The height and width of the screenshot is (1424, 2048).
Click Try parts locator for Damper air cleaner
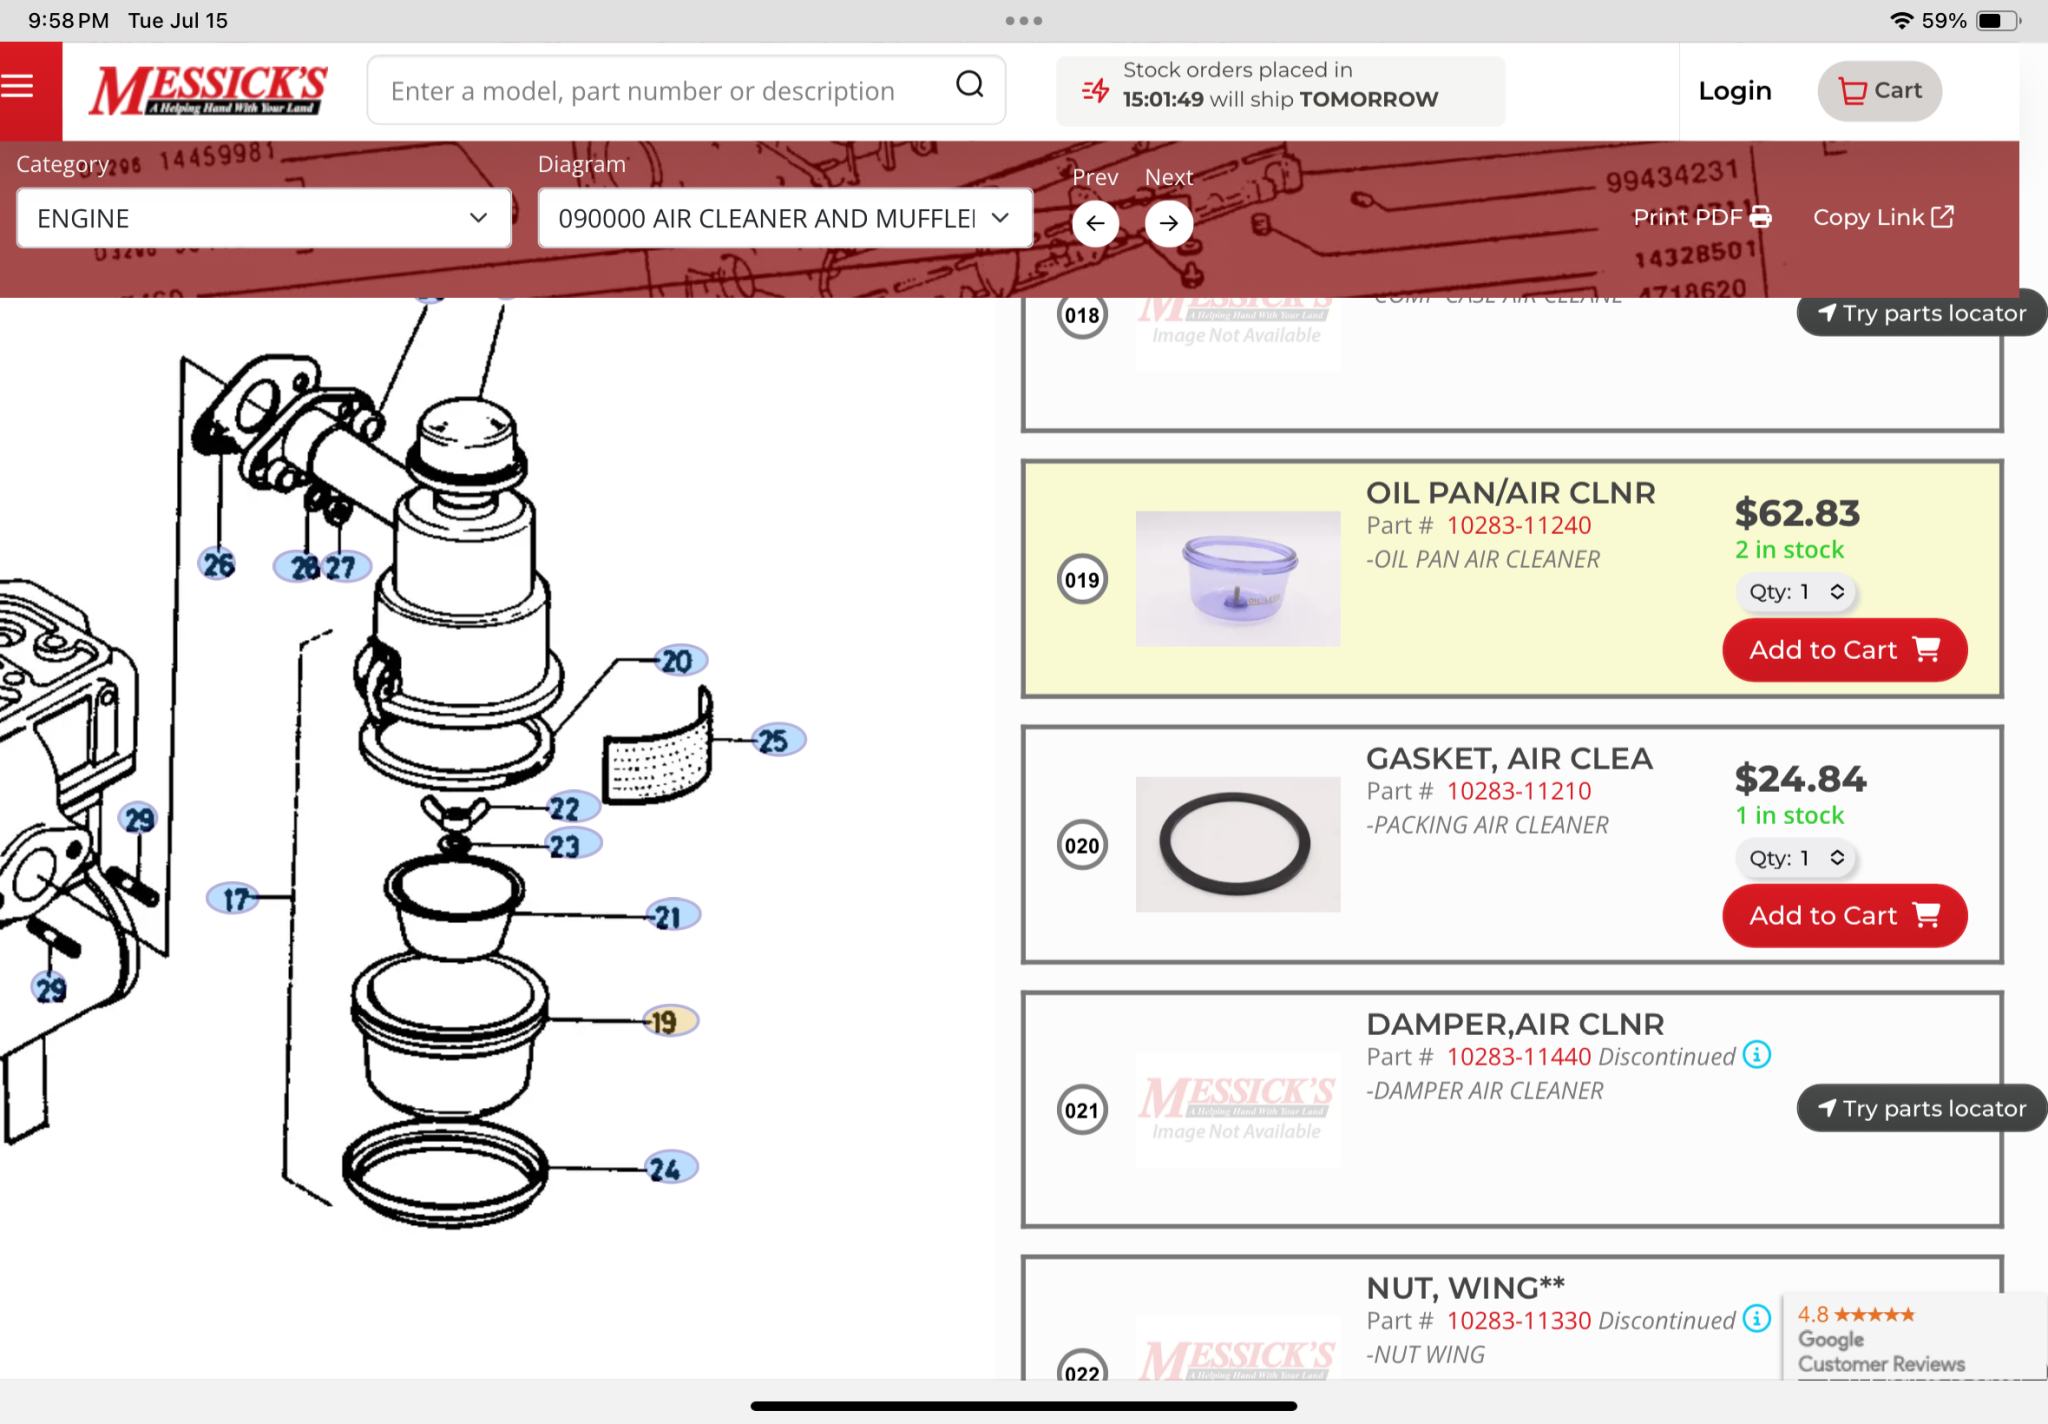point(1921,1108)
